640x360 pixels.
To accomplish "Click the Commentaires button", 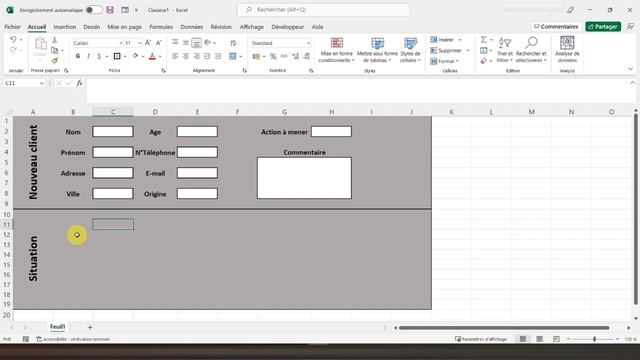I will pos(556,27).
